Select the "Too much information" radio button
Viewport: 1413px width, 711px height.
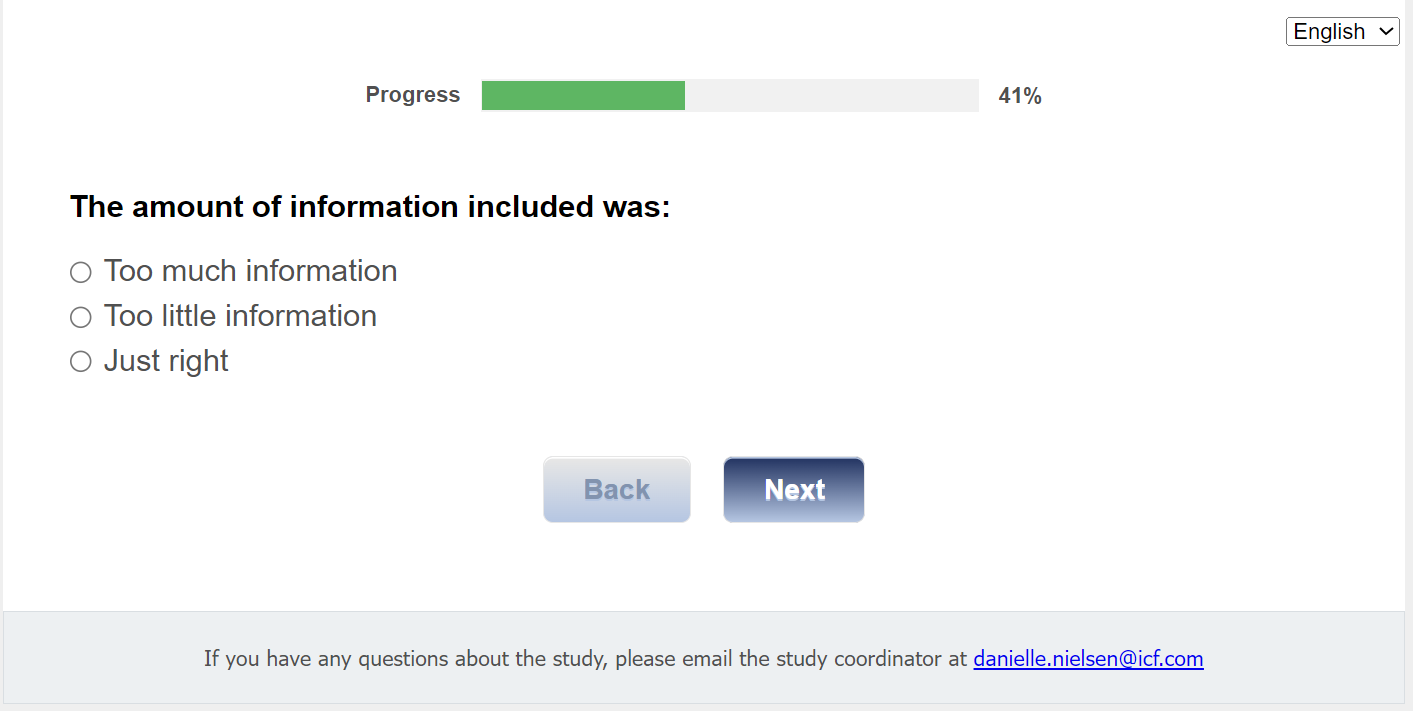point(81,272)
